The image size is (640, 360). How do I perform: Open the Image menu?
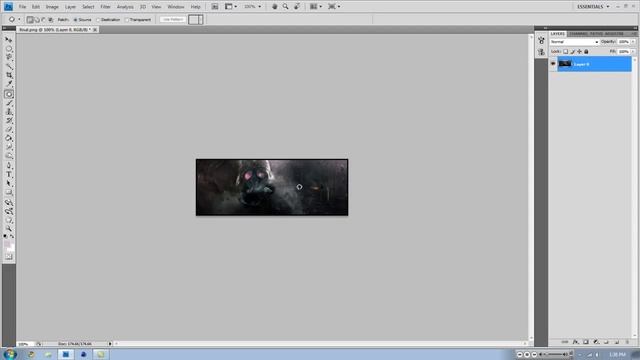coord(52,7)
